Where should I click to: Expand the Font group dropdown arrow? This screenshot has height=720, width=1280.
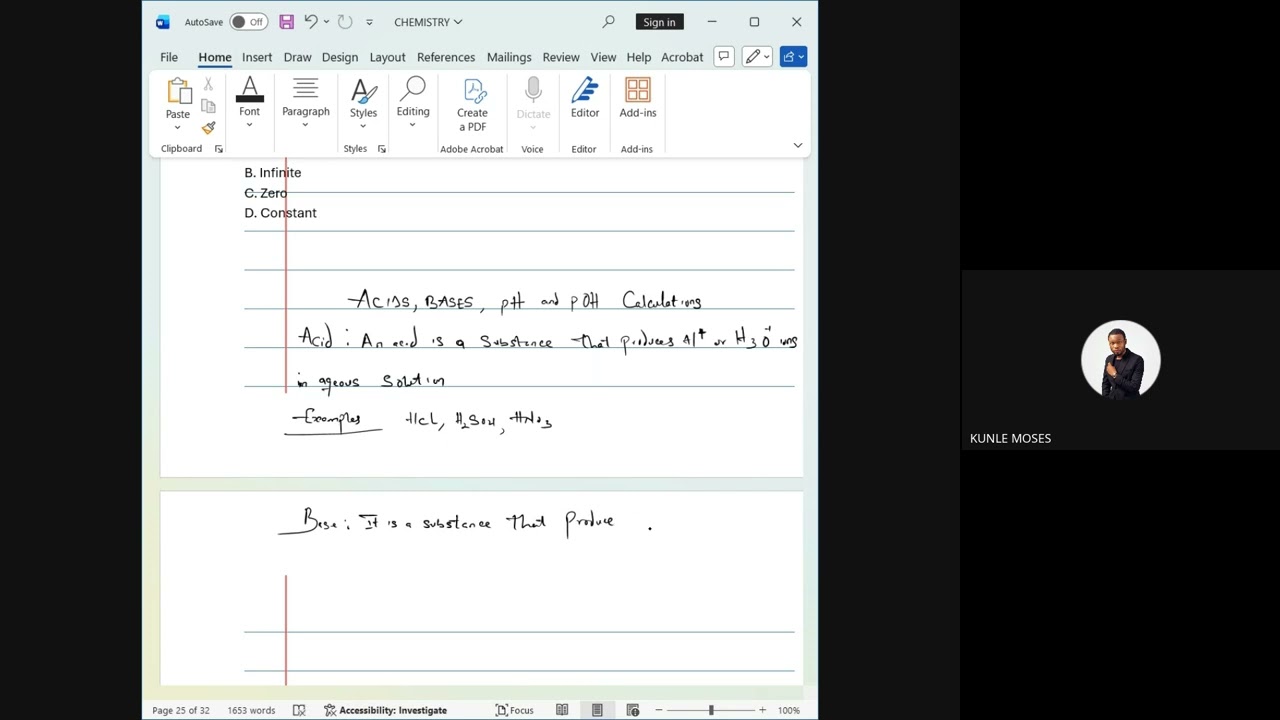(249, 125)
